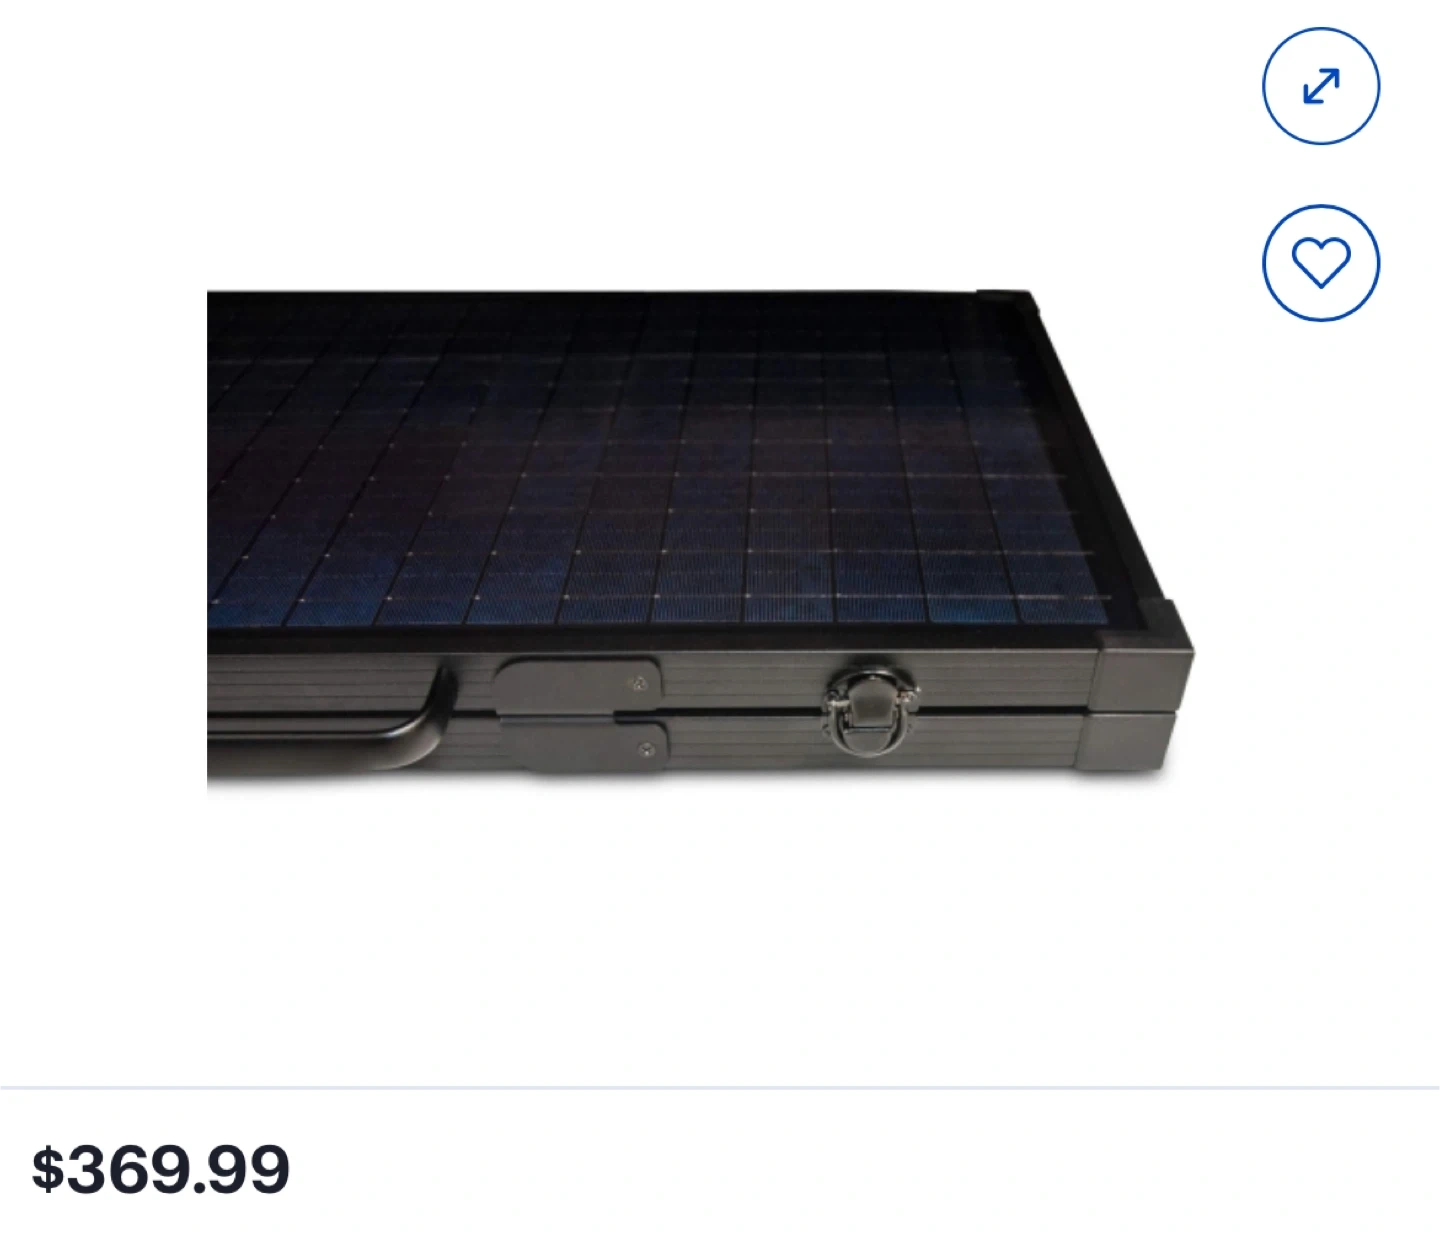Click the divider line above the price

click(x=720, y=1086)
